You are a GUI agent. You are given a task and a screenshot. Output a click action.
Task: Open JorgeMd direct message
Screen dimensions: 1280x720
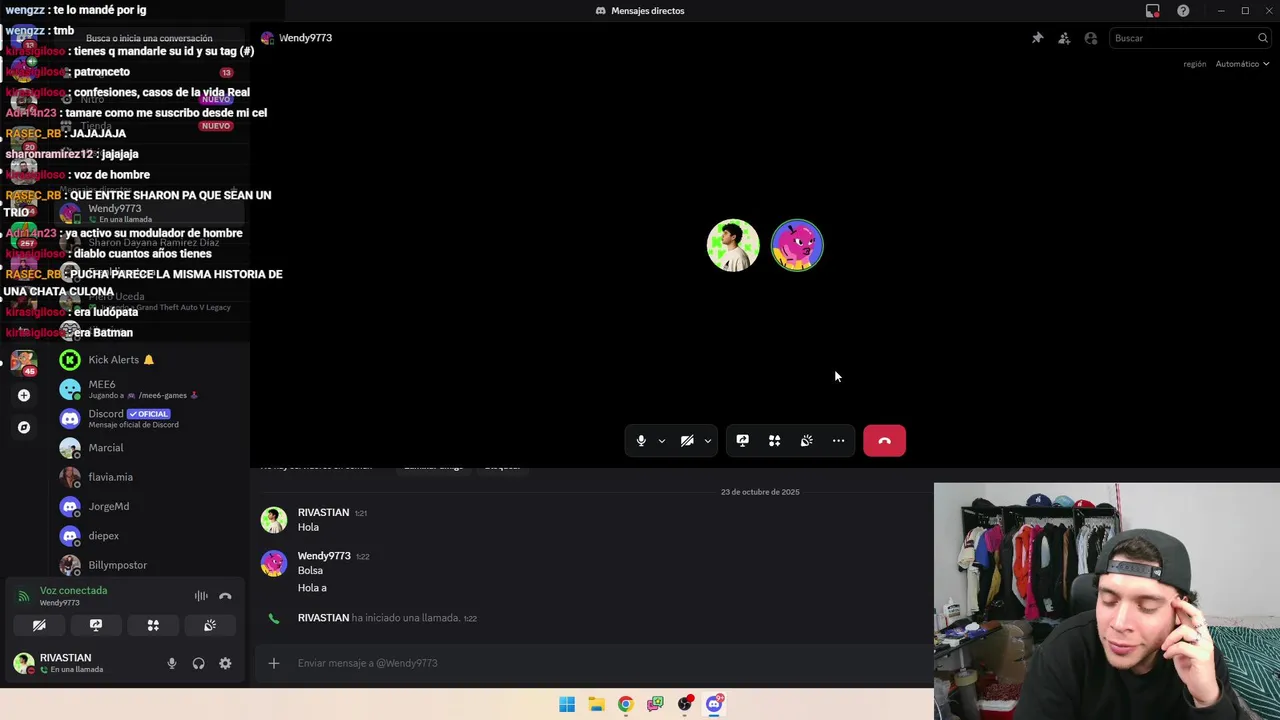coord(150,506)
